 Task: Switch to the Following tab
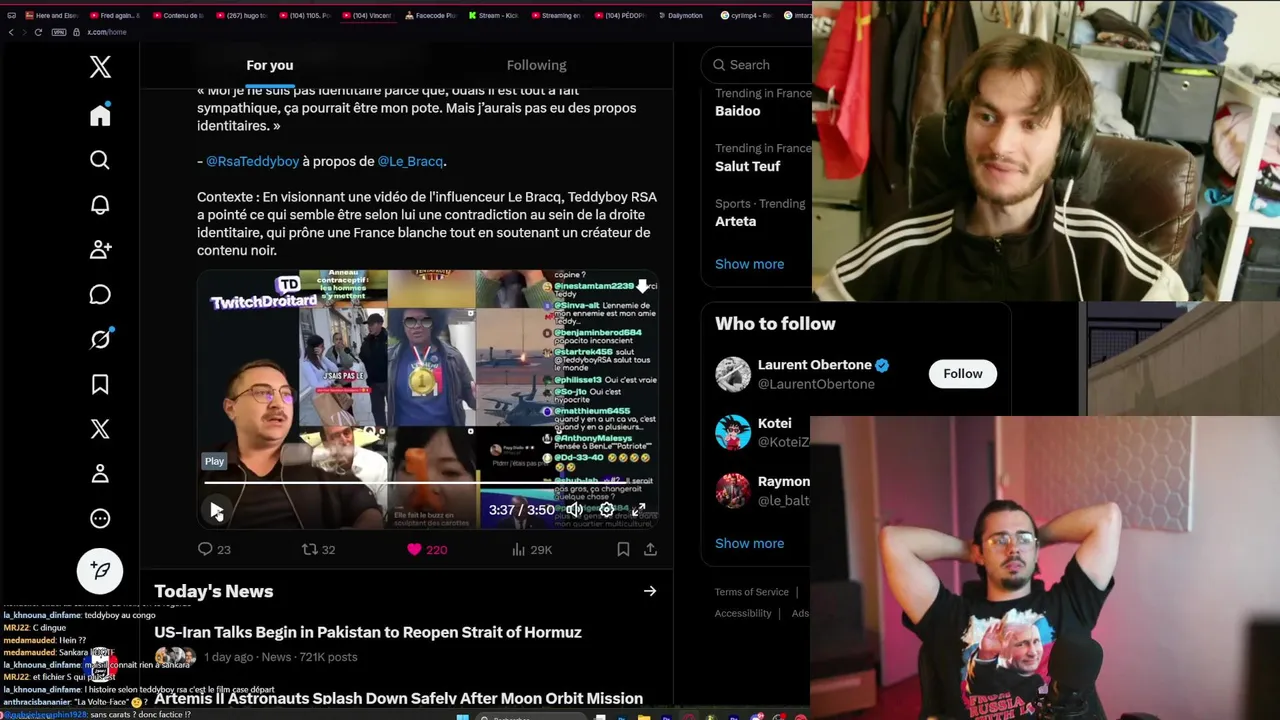pyautogui.click(x=536, y=65)
